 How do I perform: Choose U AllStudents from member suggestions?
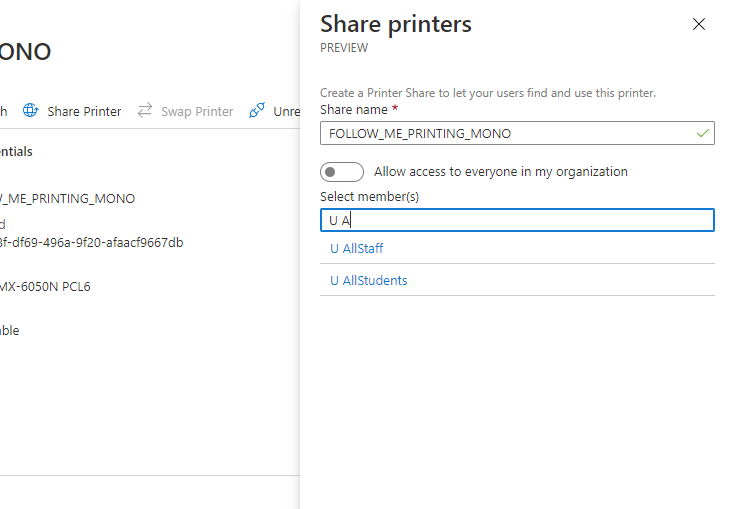369,281
